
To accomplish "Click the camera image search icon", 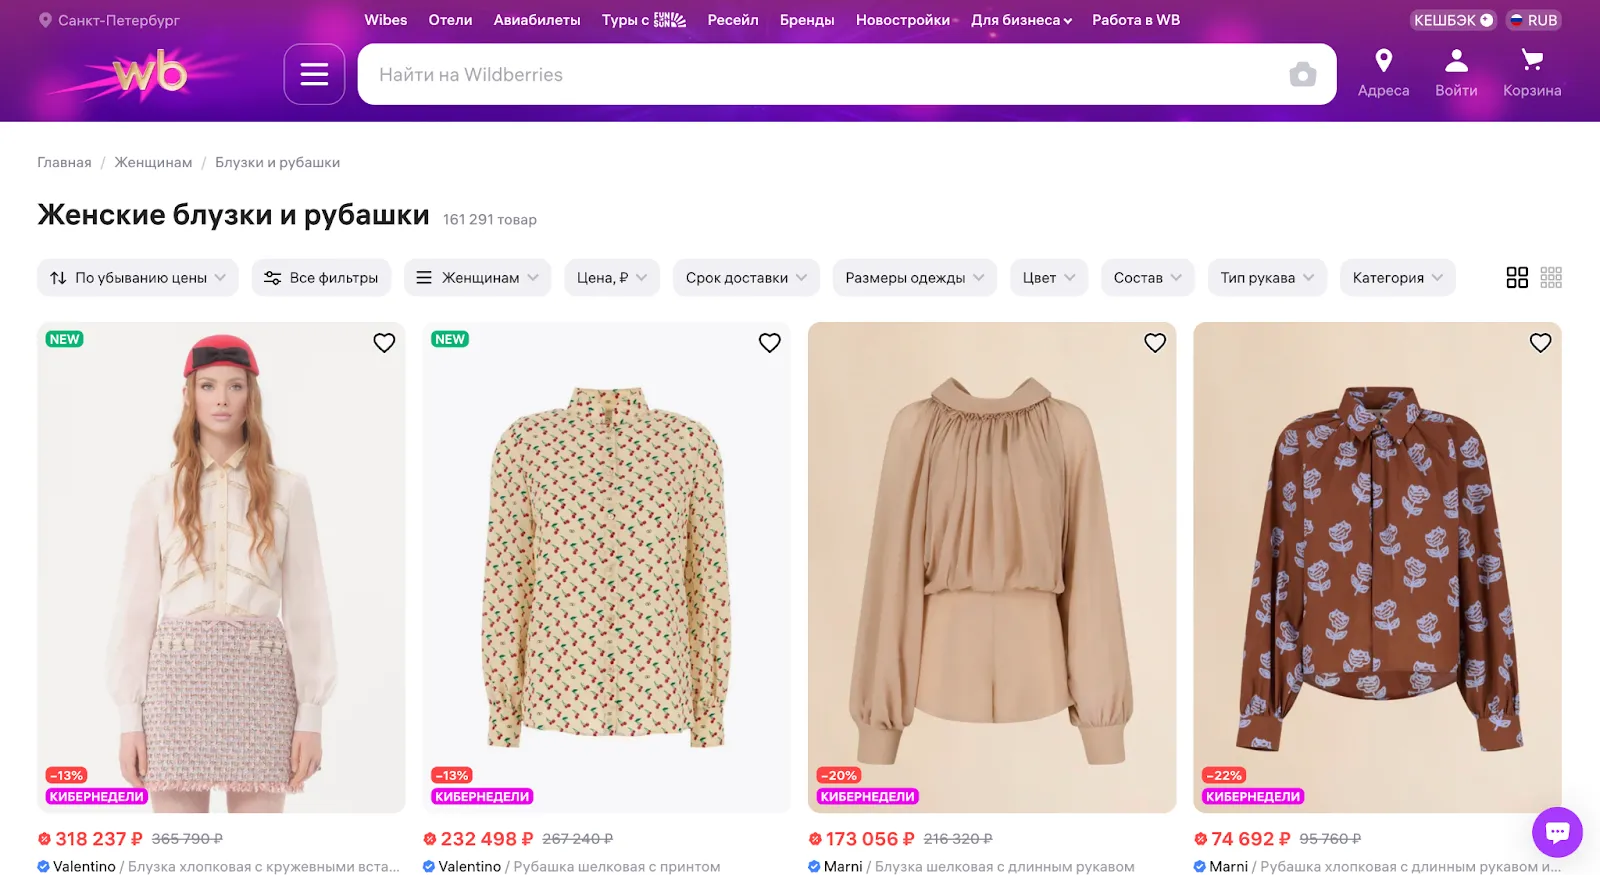I will pos(1302,75).
